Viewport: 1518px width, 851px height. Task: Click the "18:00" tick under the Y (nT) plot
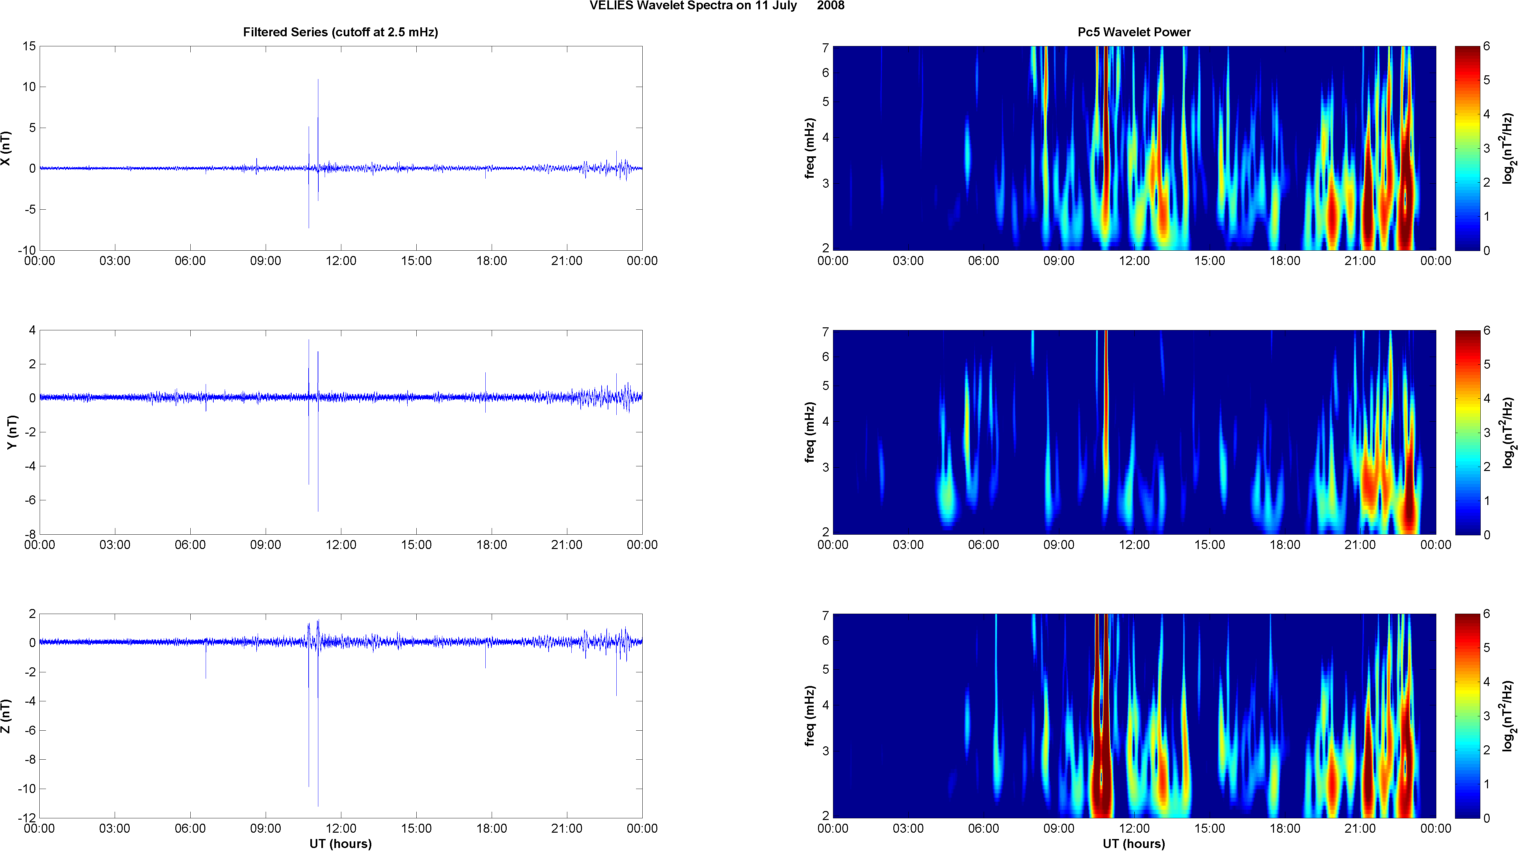(491, 545)
